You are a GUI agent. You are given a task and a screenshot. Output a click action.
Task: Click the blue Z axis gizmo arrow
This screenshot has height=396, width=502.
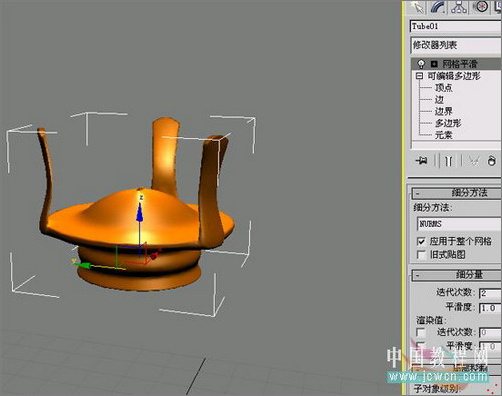pos(140,212)
